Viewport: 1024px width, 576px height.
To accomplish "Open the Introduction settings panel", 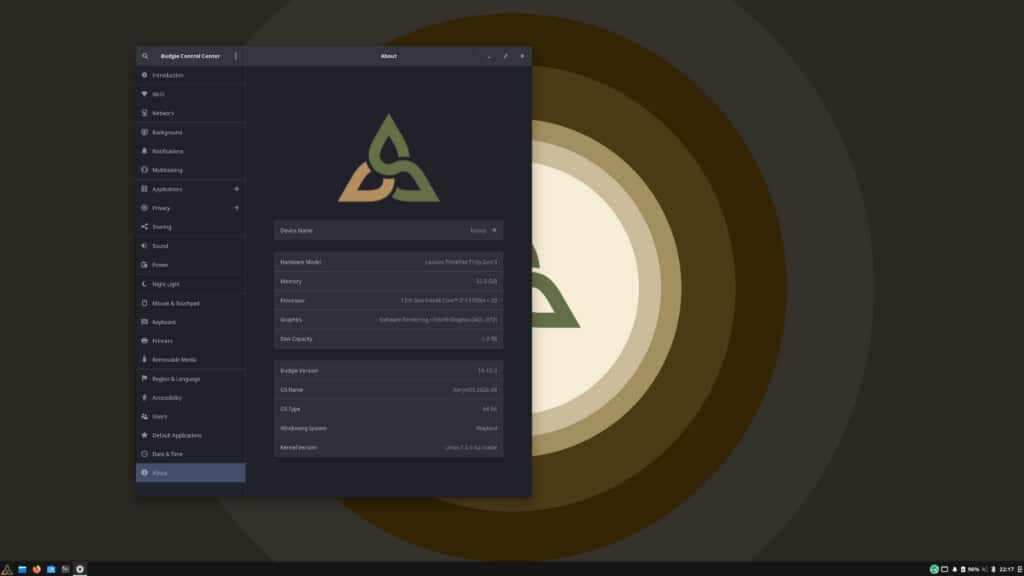I will coord(191,75).
